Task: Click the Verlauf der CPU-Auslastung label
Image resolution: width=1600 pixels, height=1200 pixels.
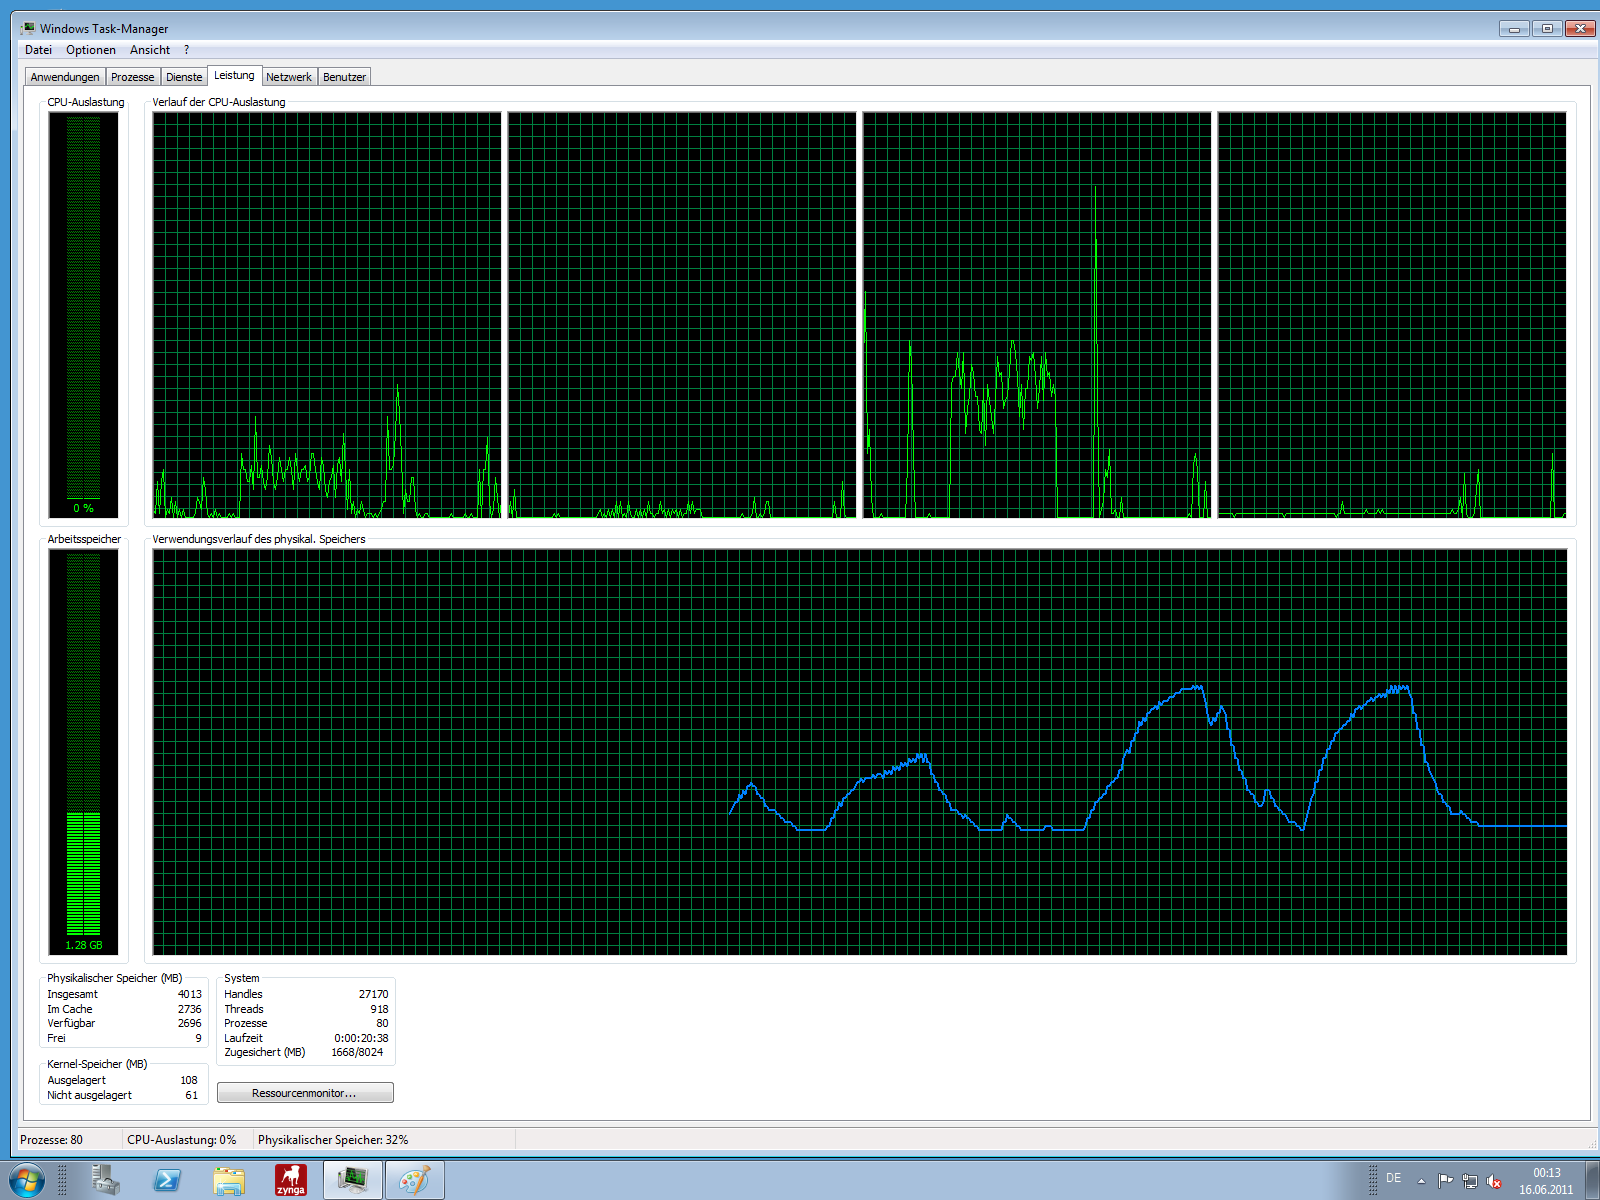Action: point(219,102)
